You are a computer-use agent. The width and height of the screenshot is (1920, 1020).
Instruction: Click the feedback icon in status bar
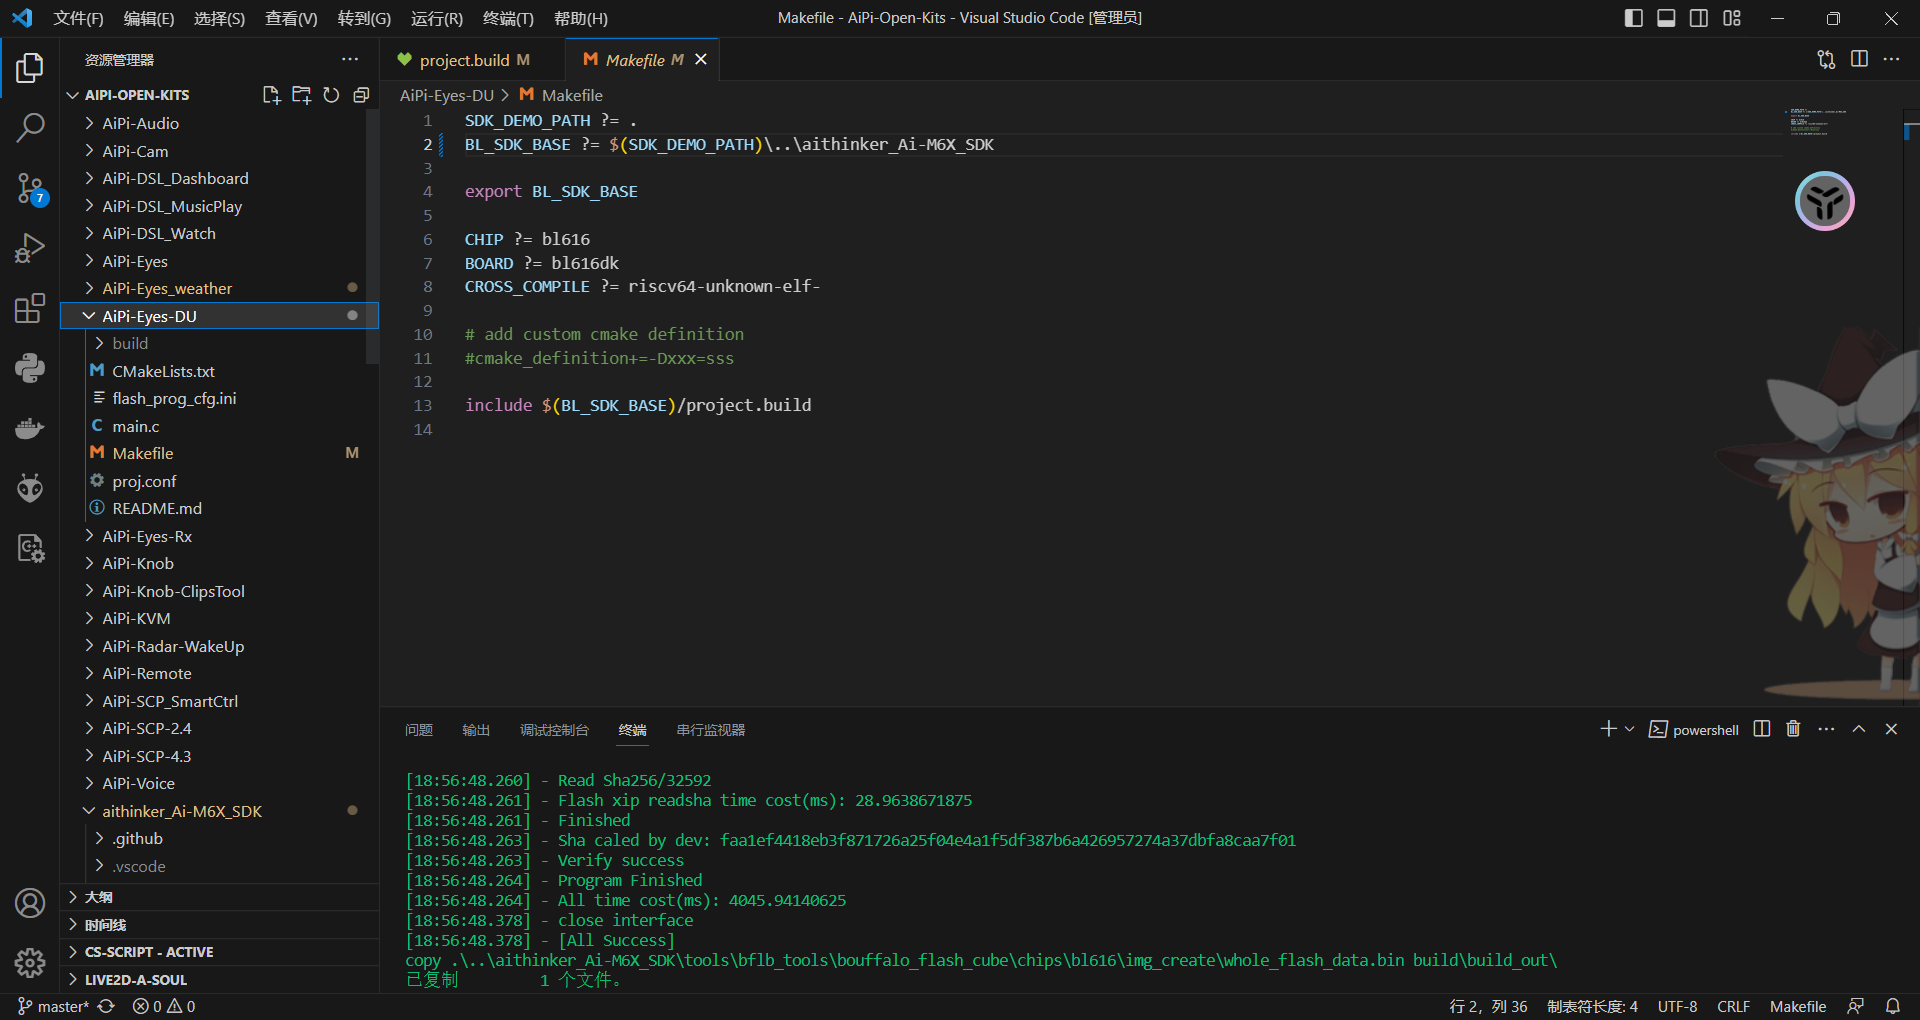1856,1006
